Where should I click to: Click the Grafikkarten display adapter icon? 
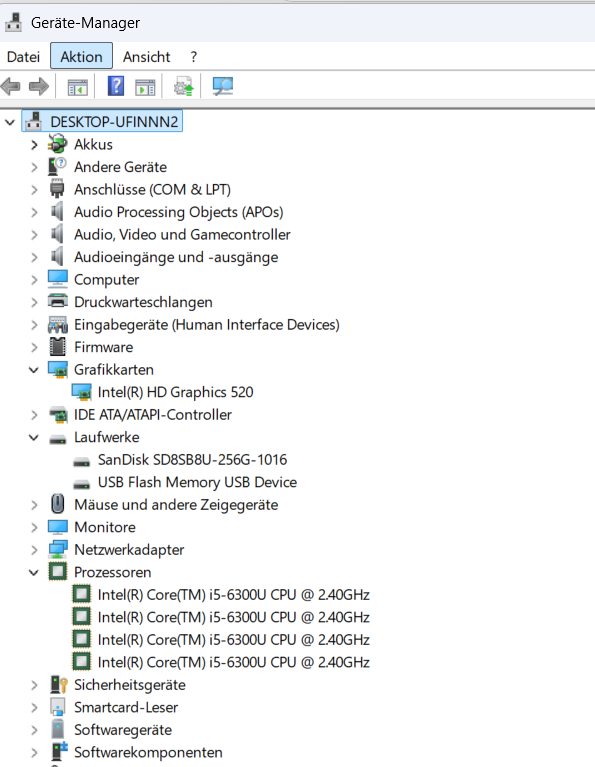coord(58,369)
